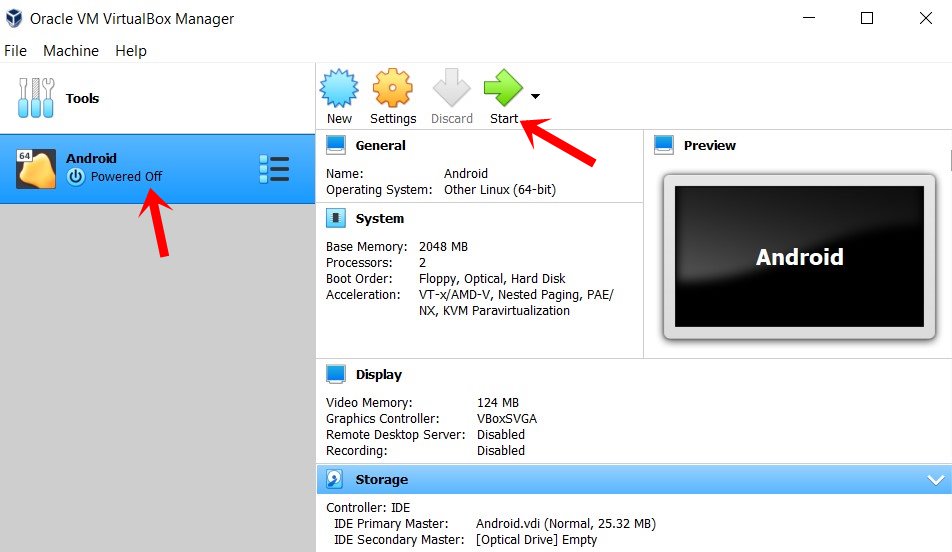
Task: Click the 'Other Linux (64-bit)' value
Action: pyautogui.click(x=500, y=189)
